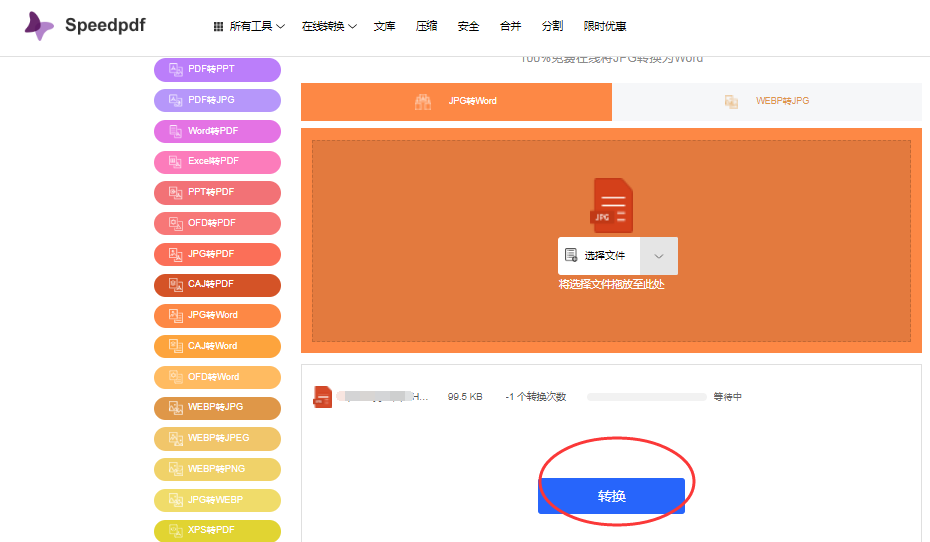Click the JPG转Word tab icon
This screenshot has height=542, width=930.
pyautogui.click(x=423, y=102)
